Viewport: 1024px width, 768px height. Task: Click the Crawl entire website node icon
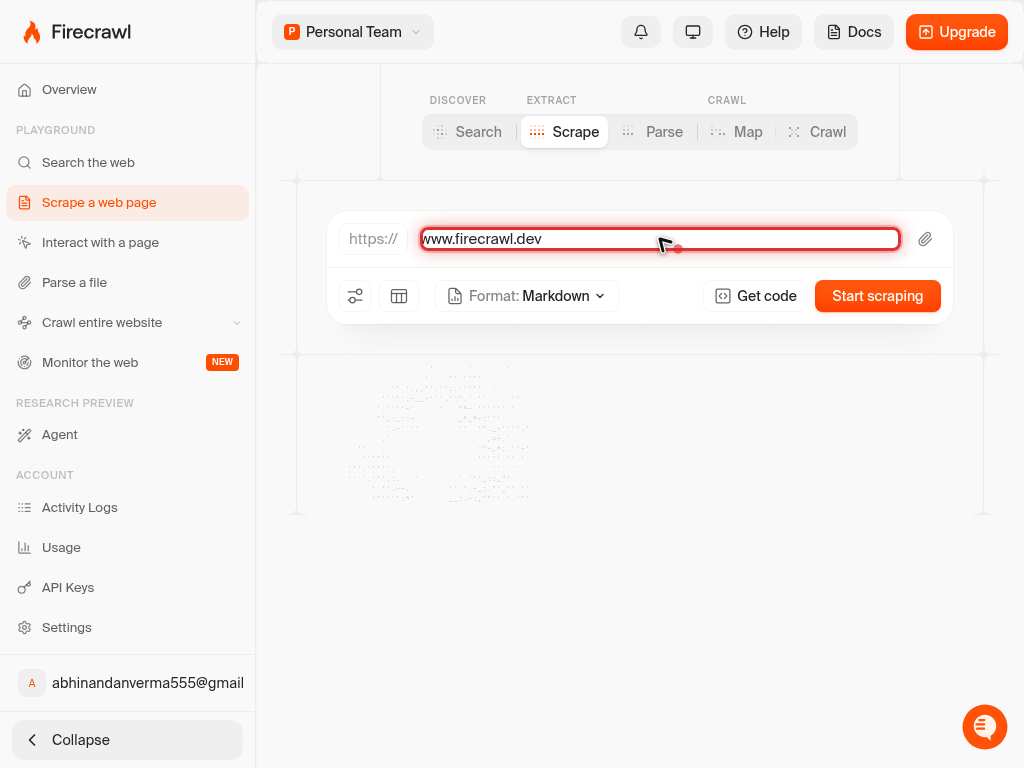pos(24,323)
